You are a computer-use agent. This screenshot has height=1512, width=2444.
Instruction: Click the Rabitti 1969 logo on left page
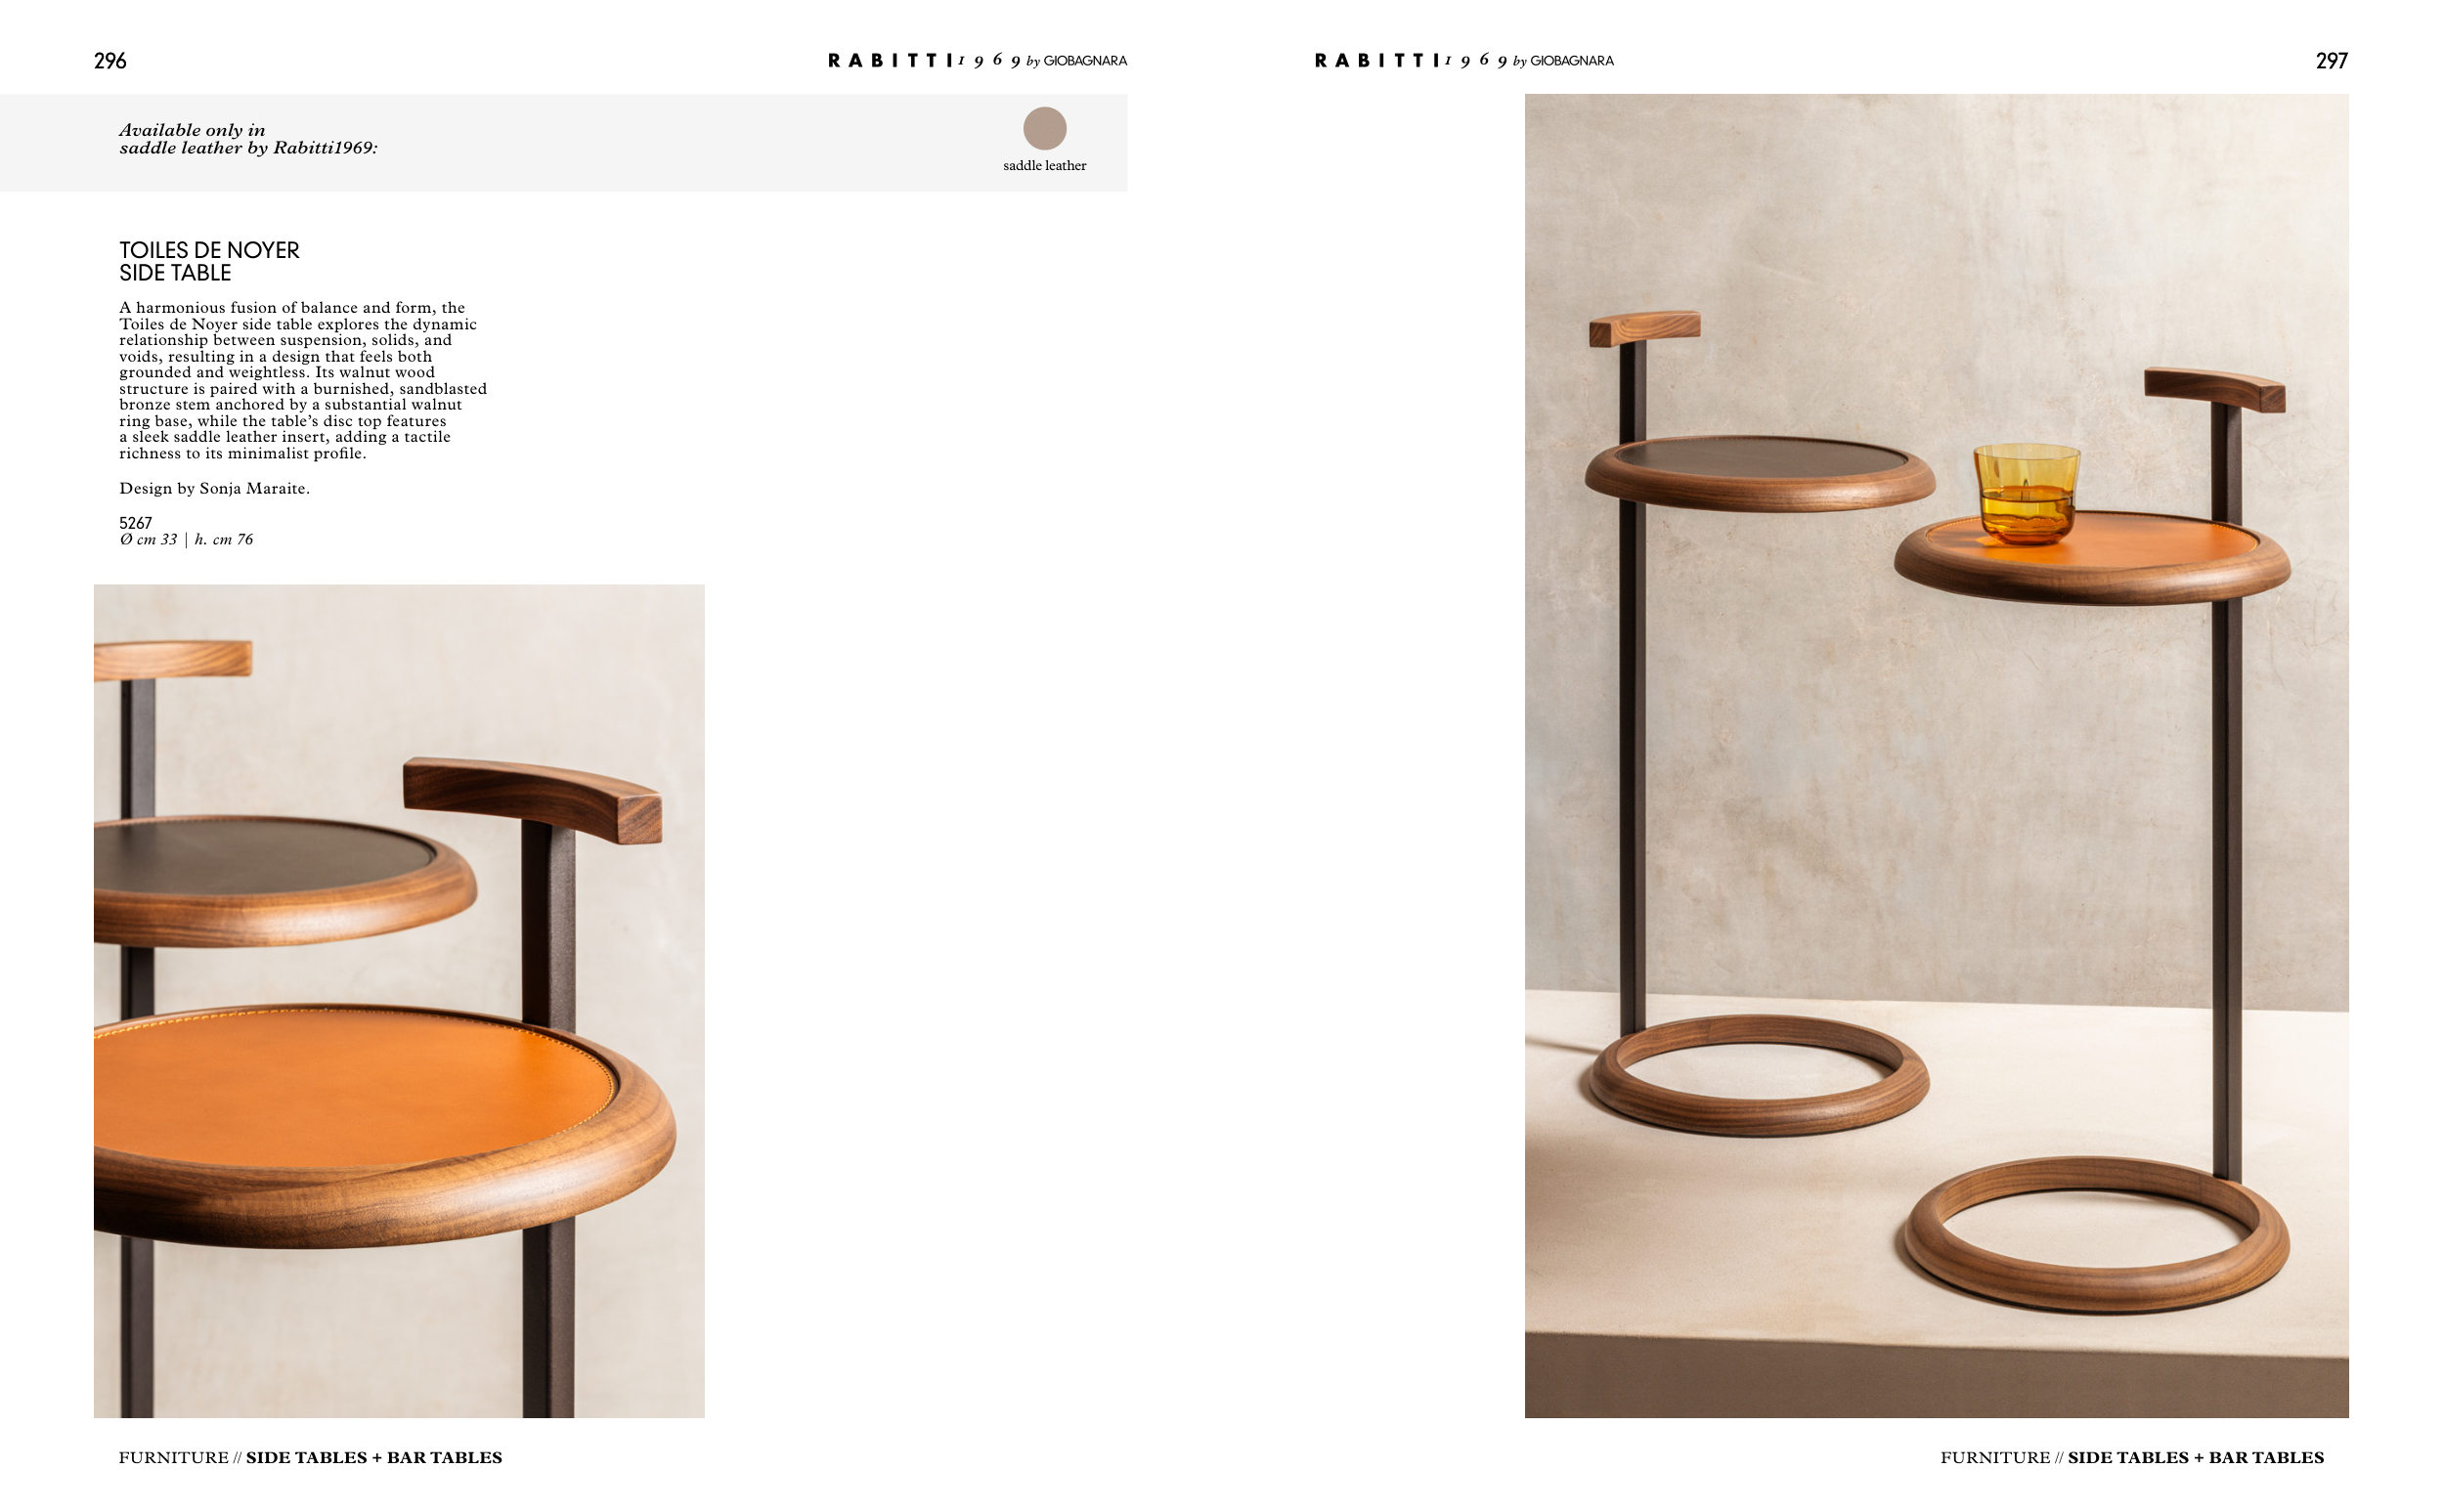tap(977, 60)
